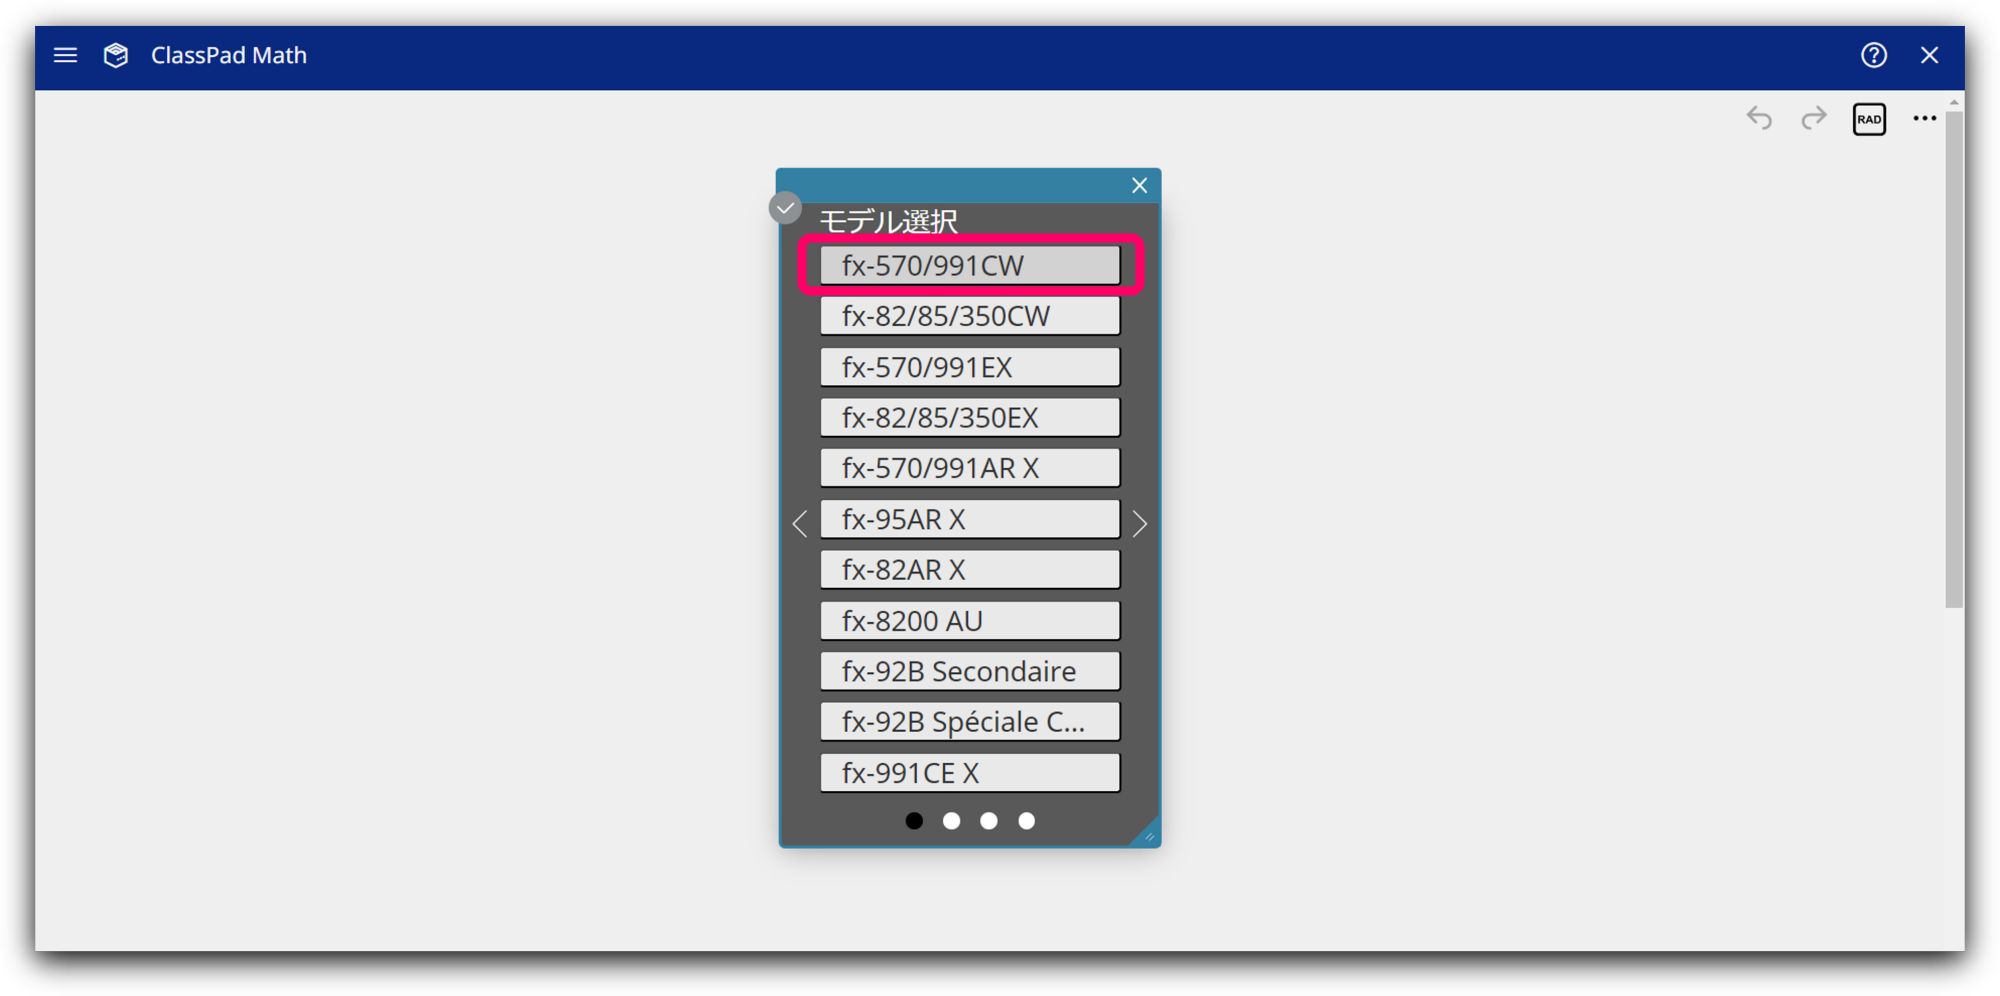This screenshot has height=996, width=2000.
Task: Click the ClassPad Math title text
Action: (229, 55)
